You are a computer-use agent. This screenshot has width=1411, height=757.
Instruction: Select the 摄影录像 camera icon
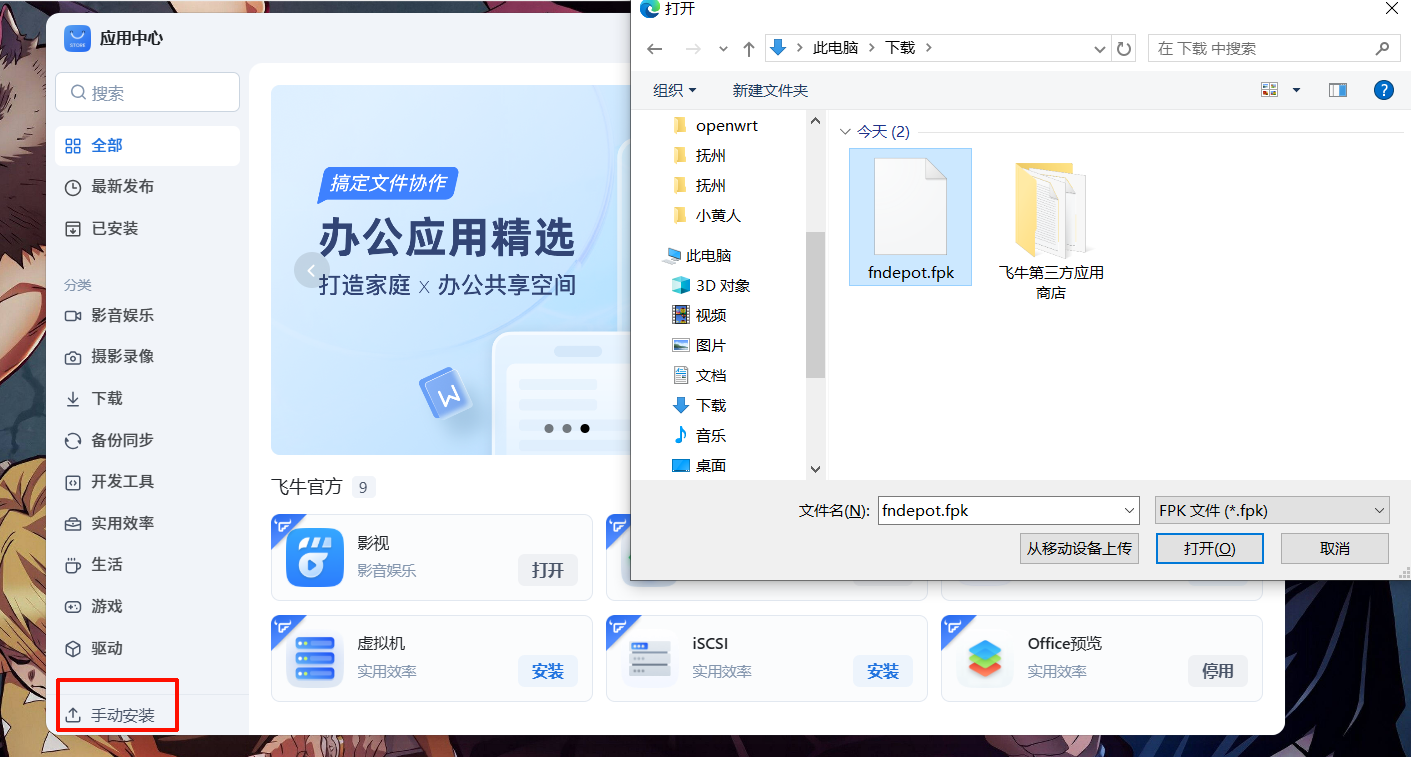(73, 357)
